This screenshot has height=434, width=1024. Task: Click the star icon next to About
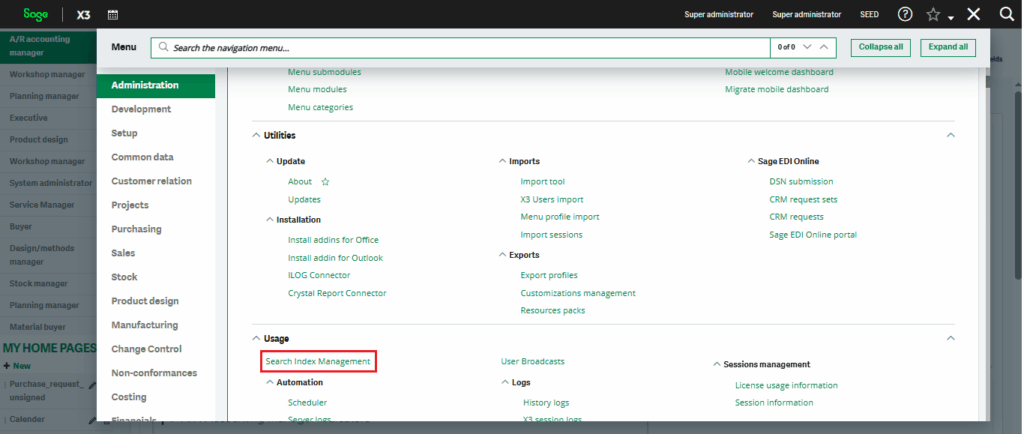pyautogui.click(x=325, y=181)
